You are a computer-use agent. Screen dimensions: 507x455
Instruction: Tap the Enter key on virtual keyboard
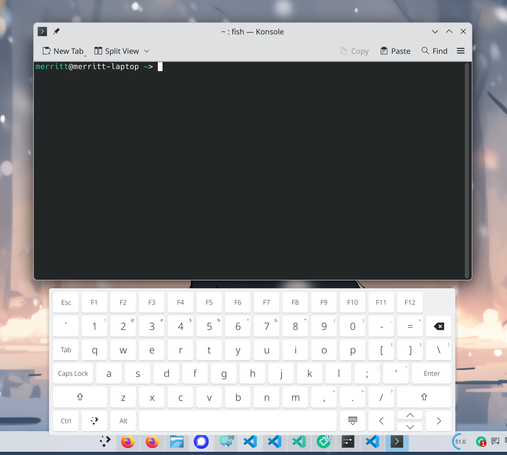432,373
